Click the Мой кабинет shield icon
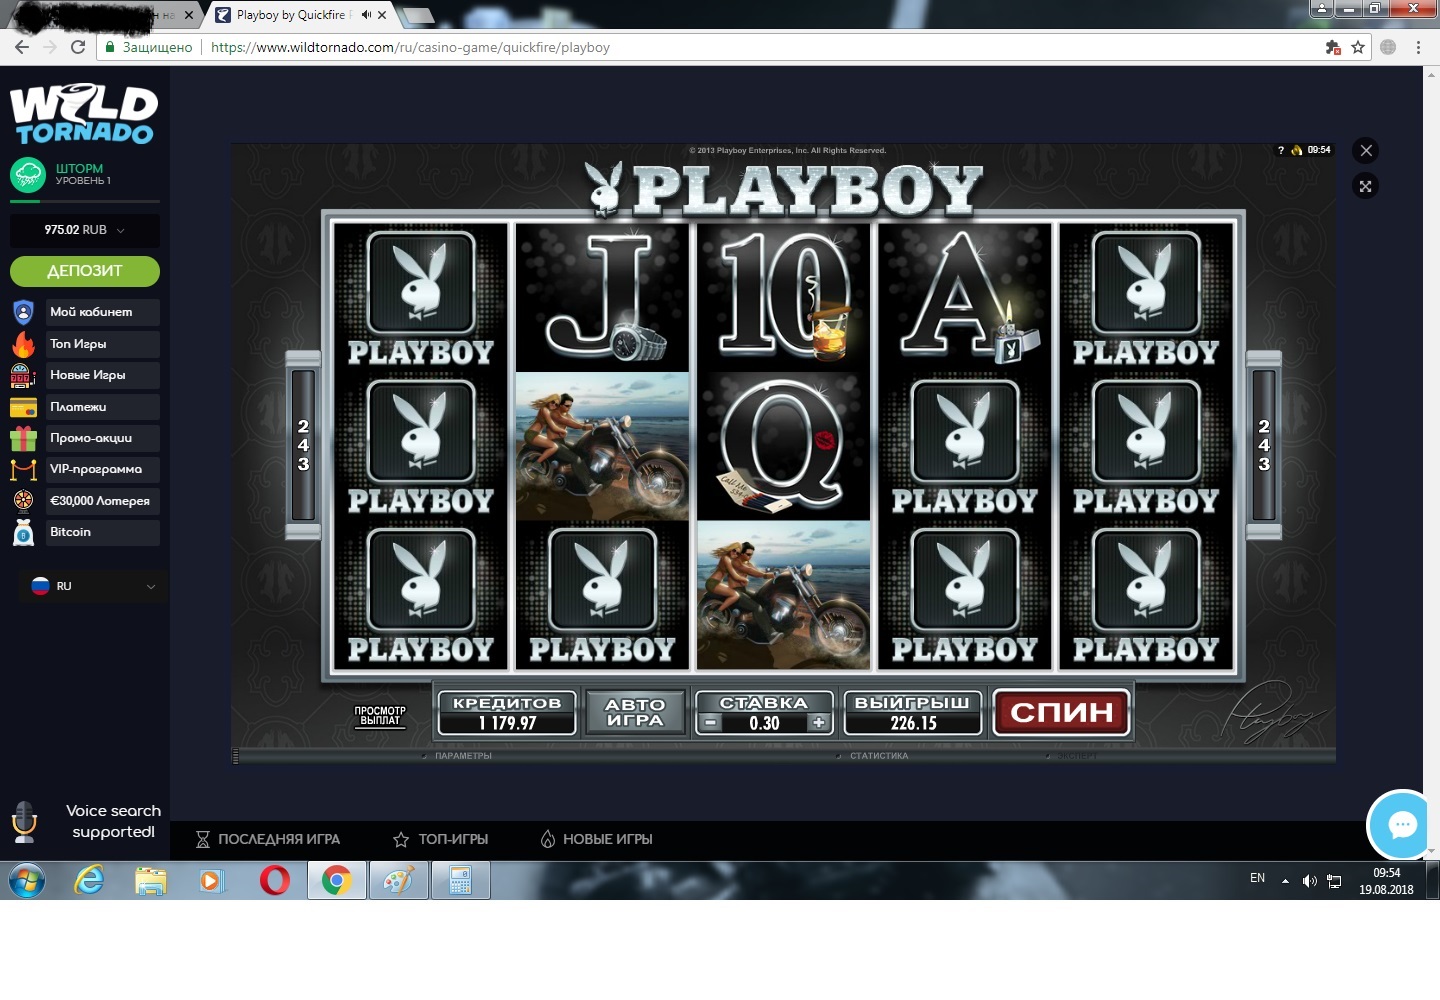1440x1000 pixels. coord(23,312)
